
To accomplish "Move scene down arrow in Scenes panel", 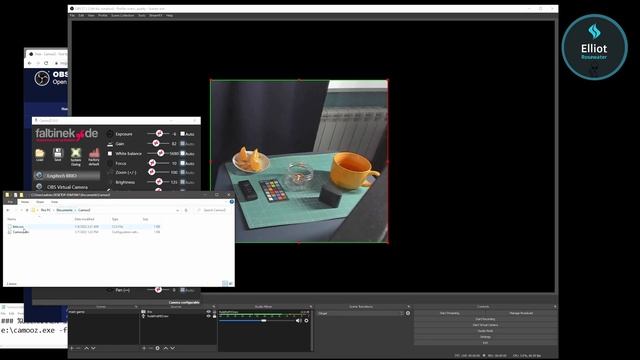I will 93,348.
